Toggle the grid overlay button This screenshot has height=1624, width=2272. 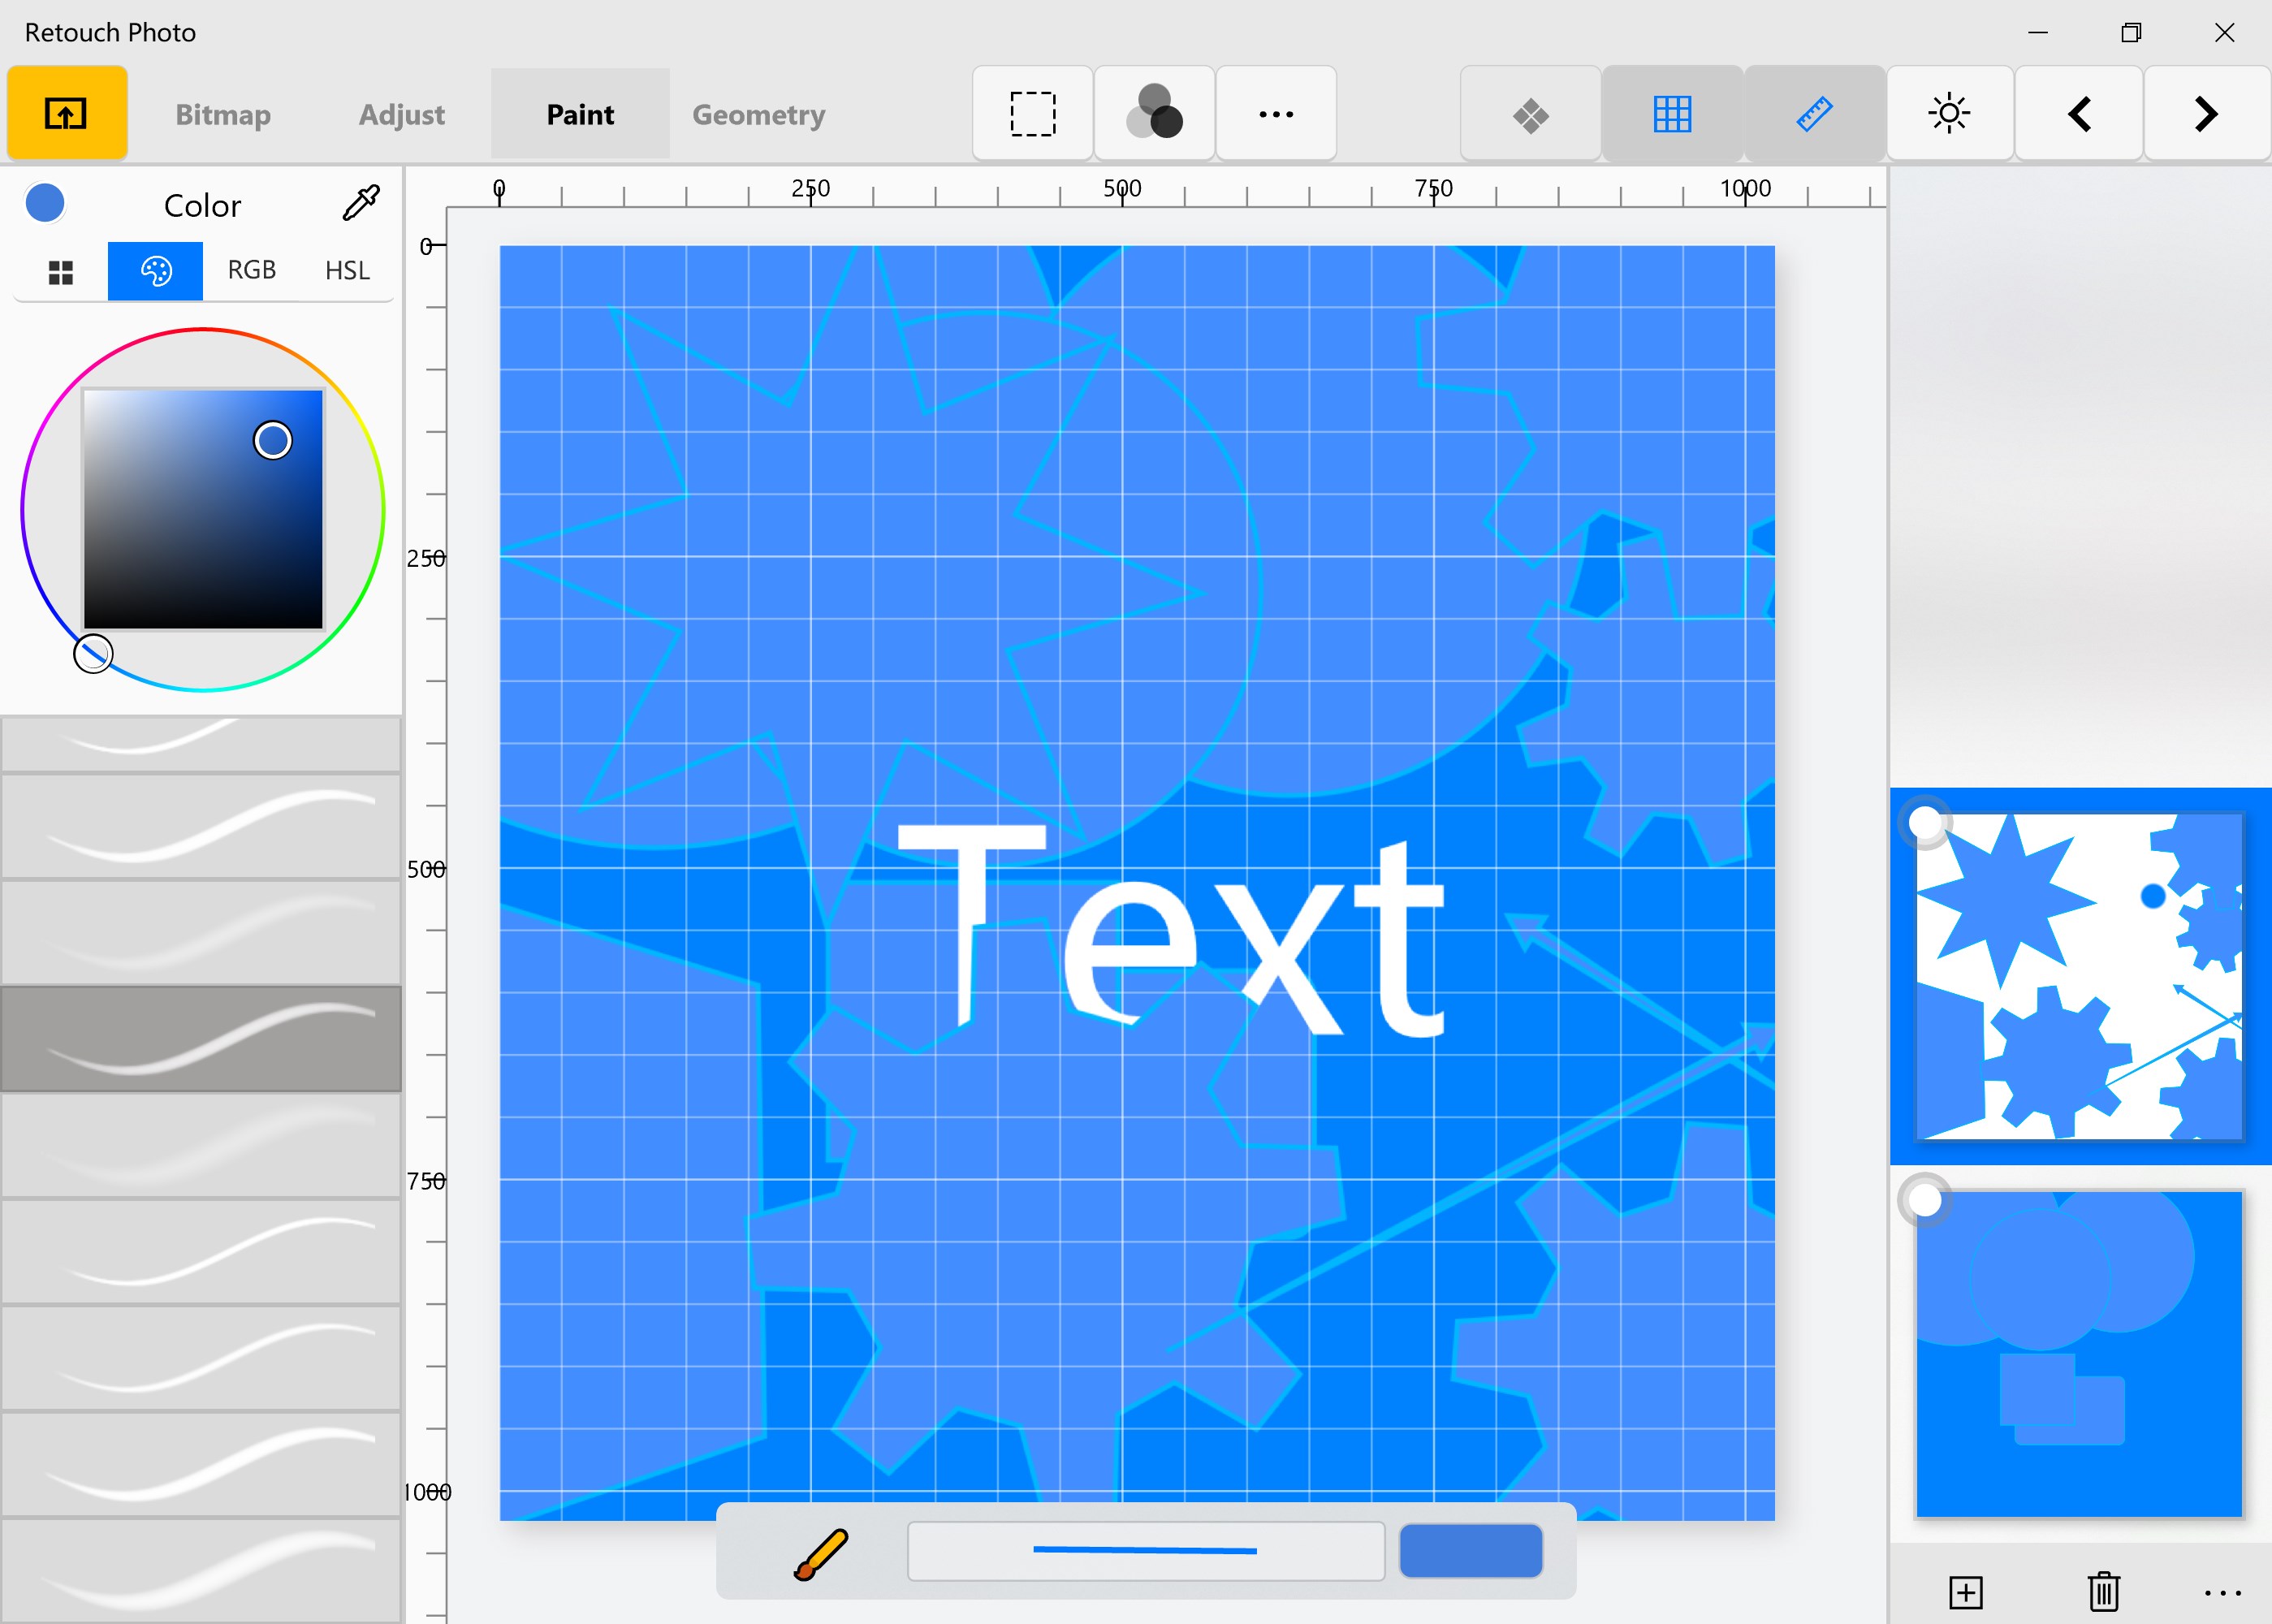coord(1672,114)
